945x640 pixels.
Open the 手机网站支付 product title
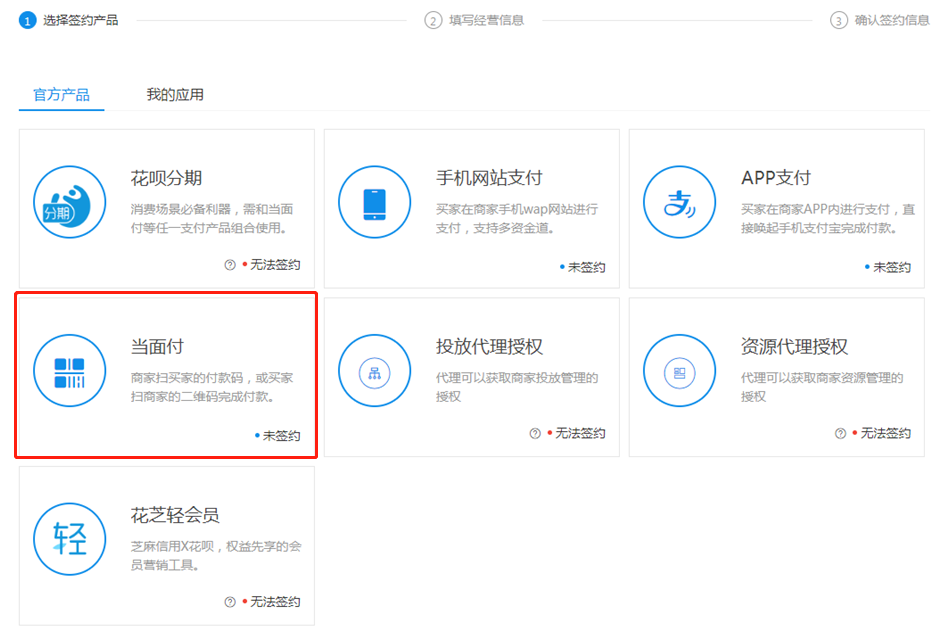[x=489, y=178]
